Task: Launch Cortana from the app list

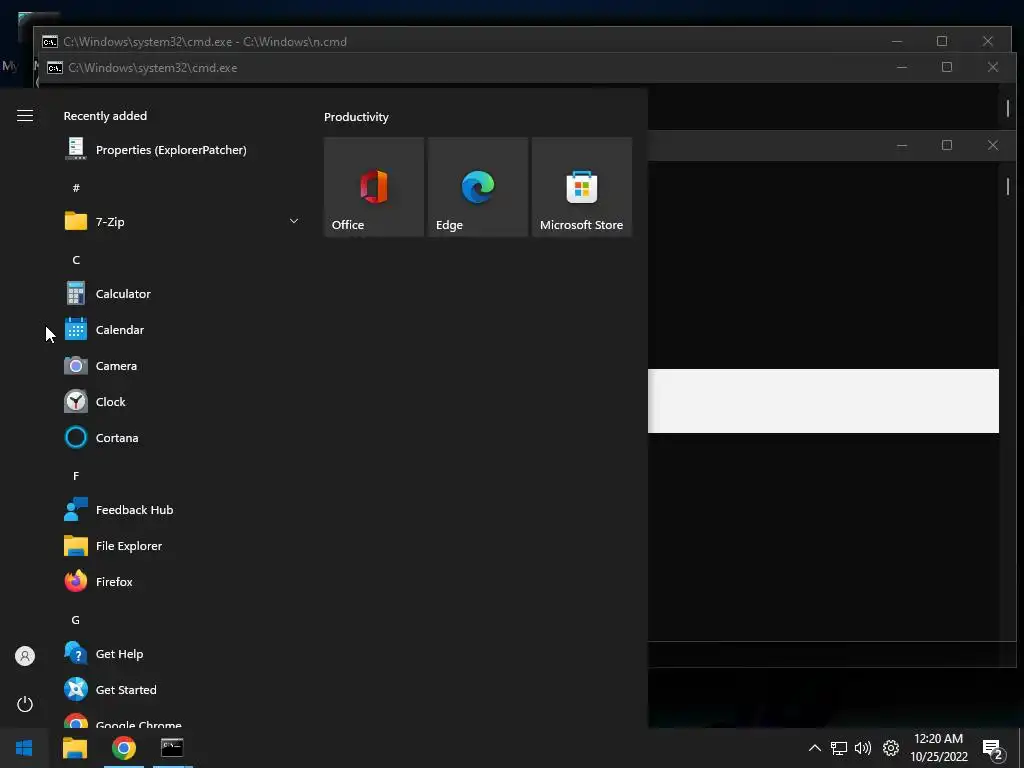Action: (x=182, y=438)
